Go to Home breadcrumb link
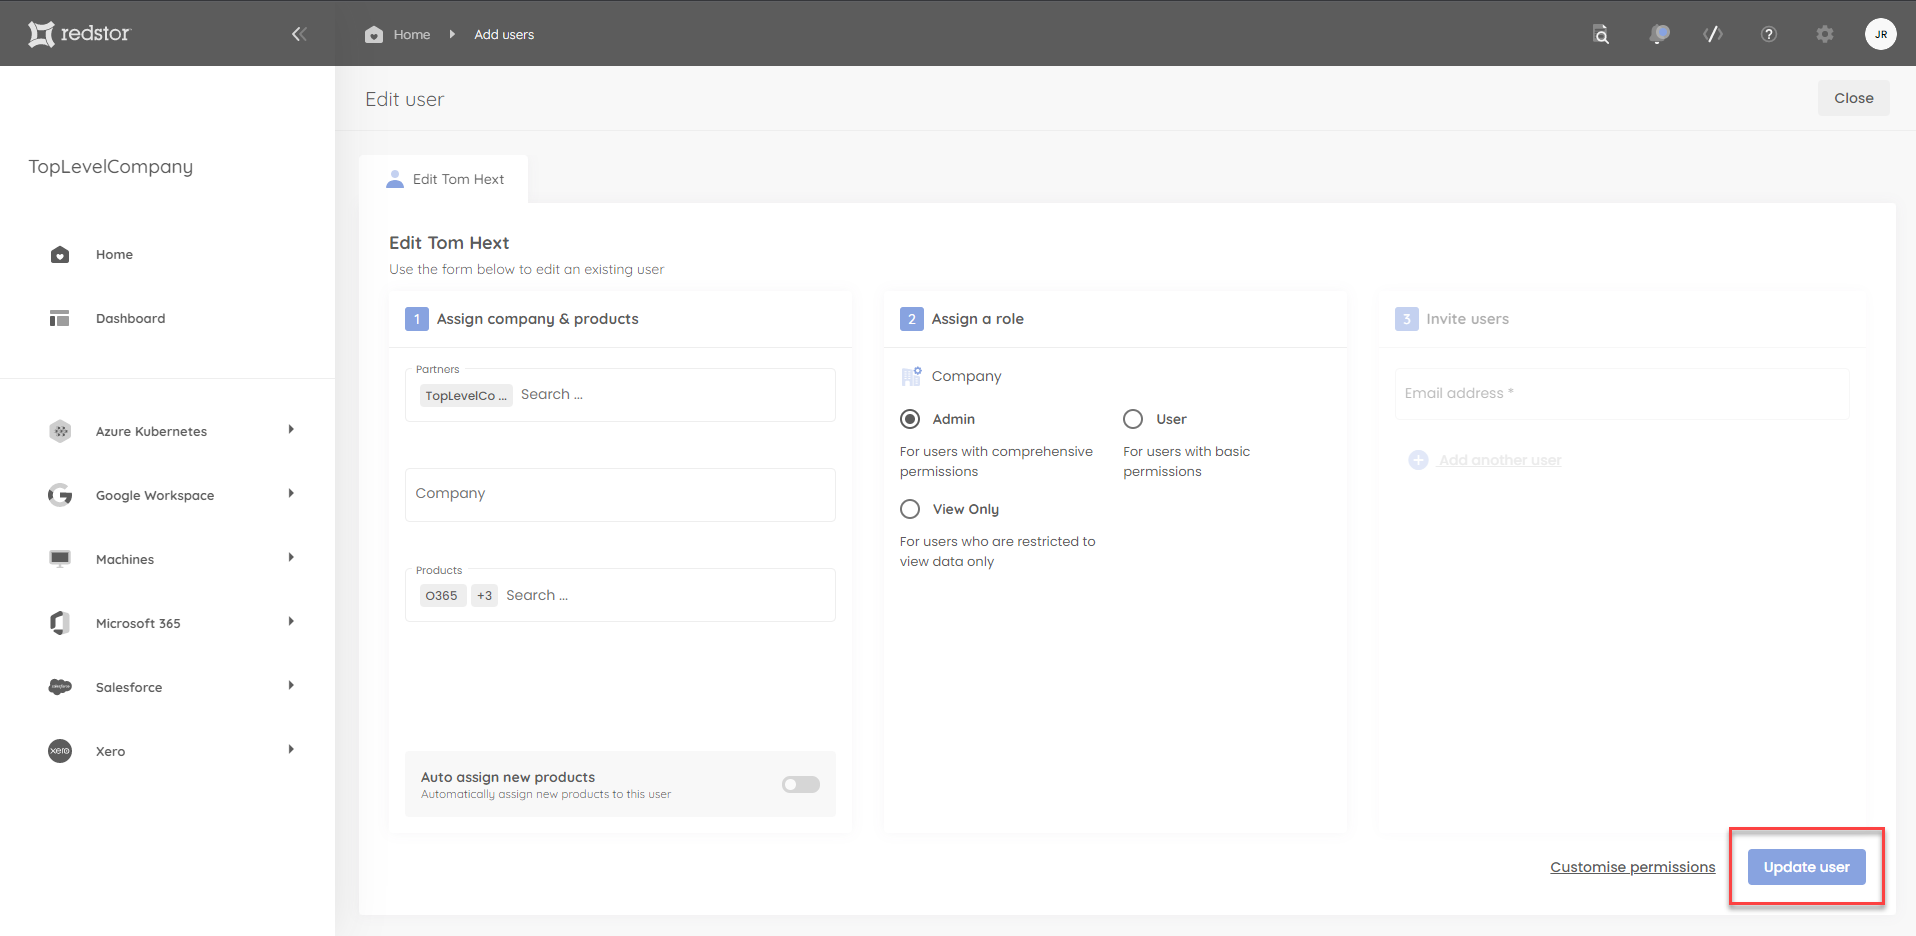 pyautogui.click(x=411, y=34)
